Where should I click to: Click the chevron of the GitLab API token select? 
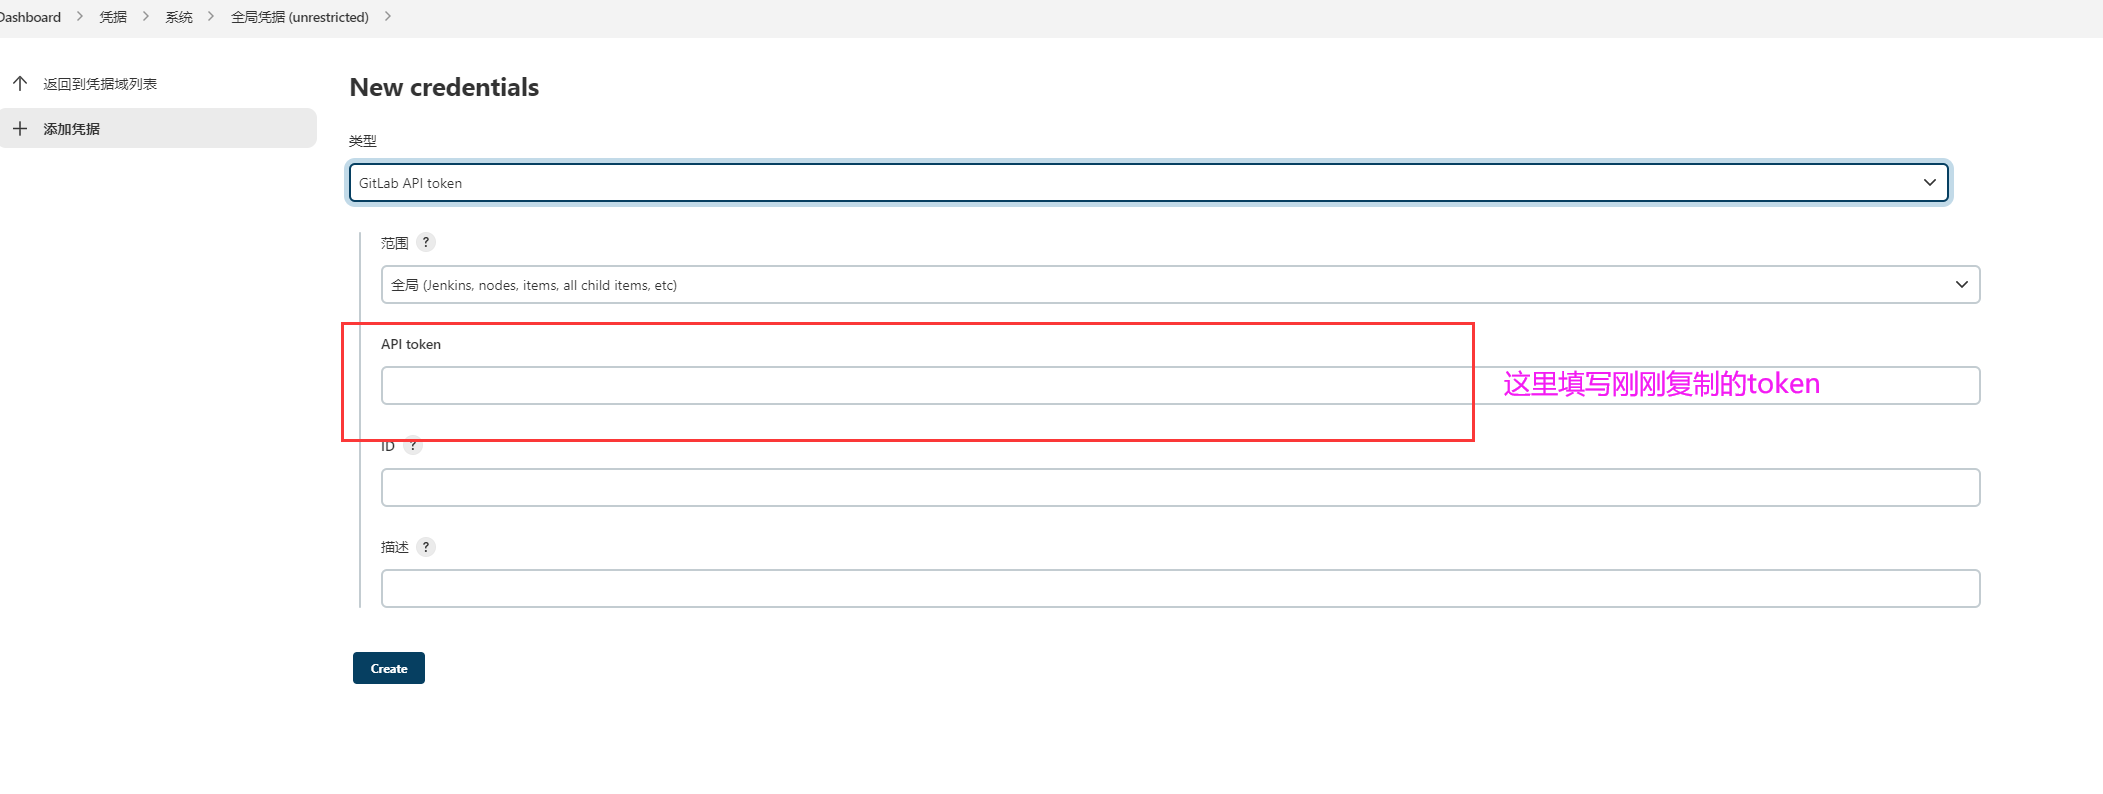(x=1929, y=183)
